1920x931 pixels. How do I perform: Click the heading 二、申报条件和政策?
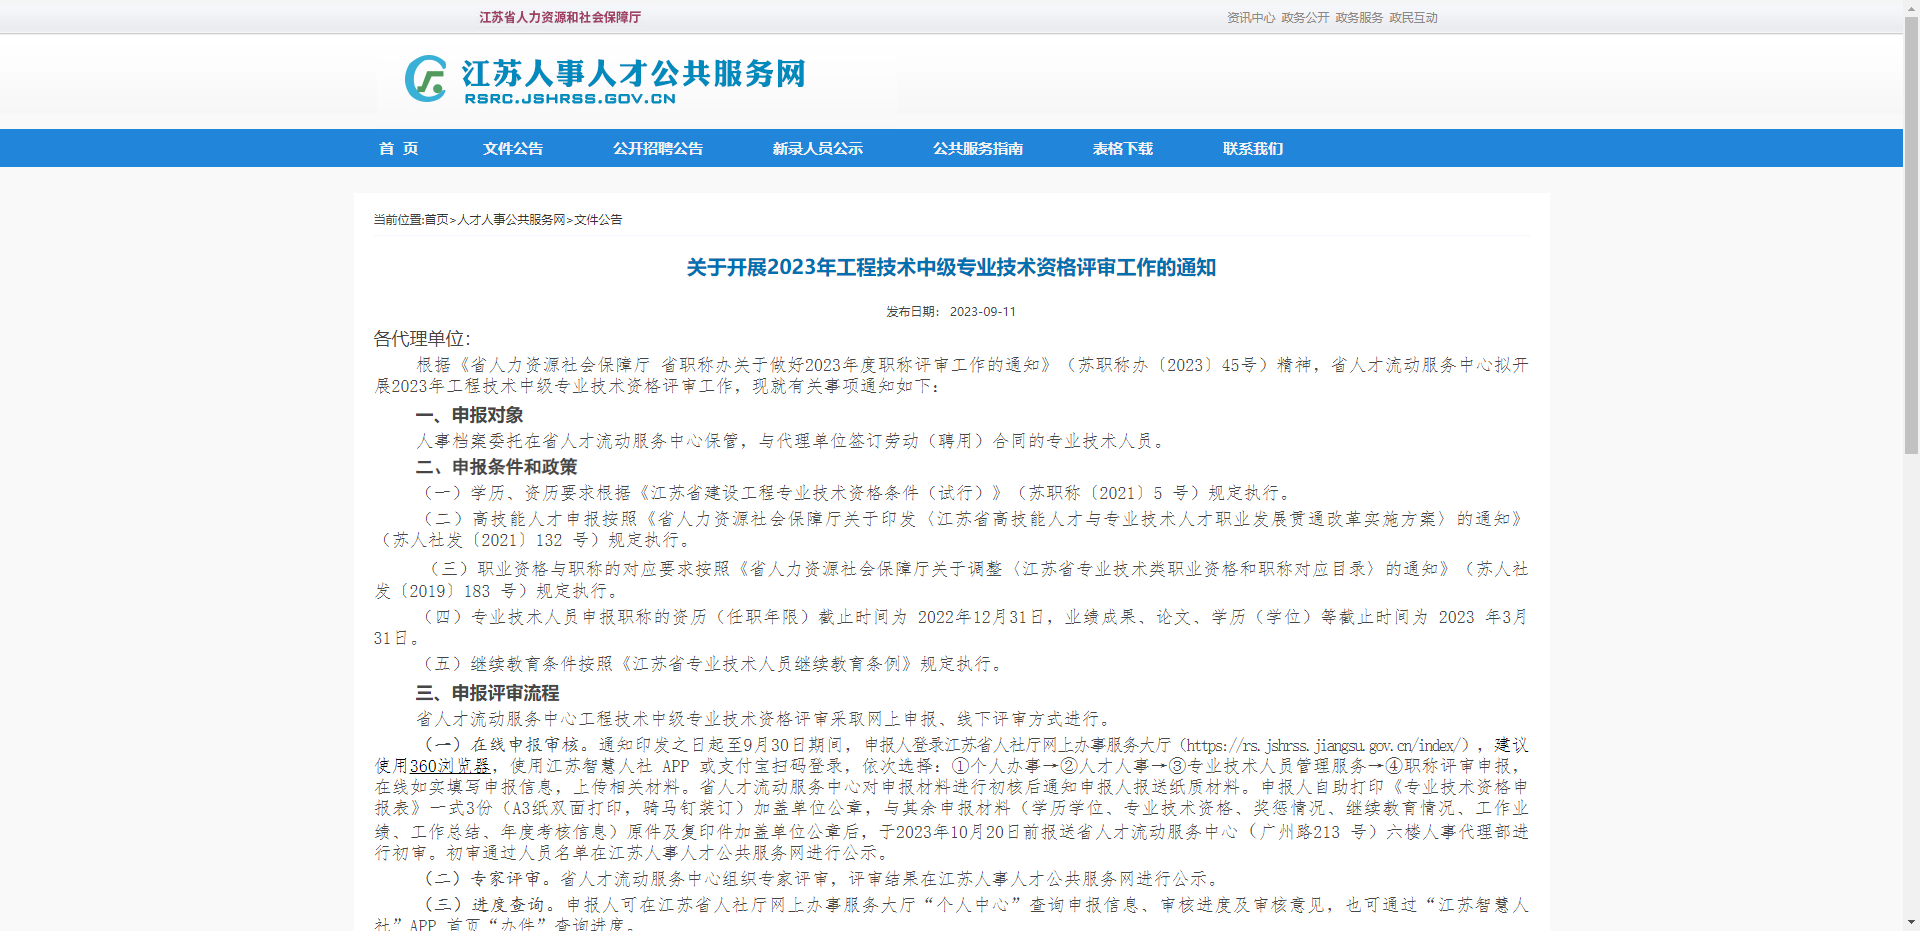[496, 467]
